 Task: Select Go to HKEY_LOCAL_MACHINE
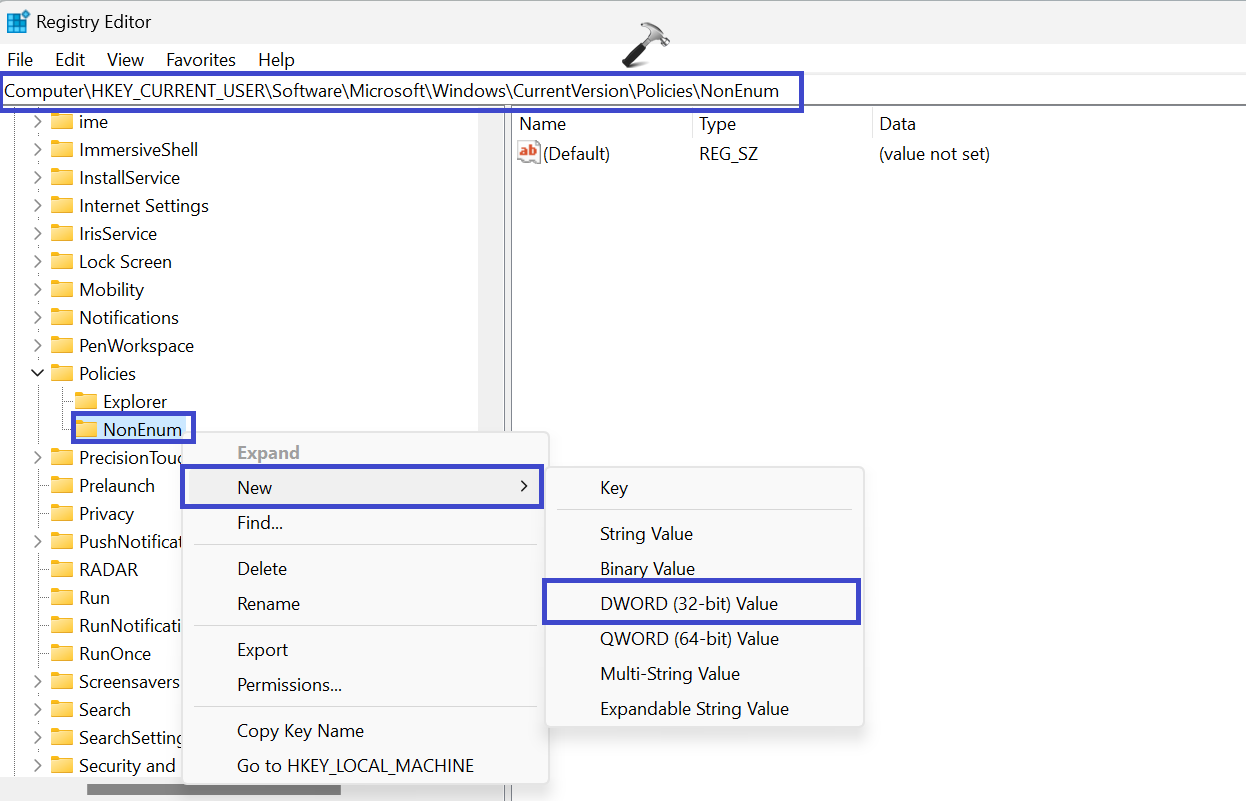click(365, 766)
